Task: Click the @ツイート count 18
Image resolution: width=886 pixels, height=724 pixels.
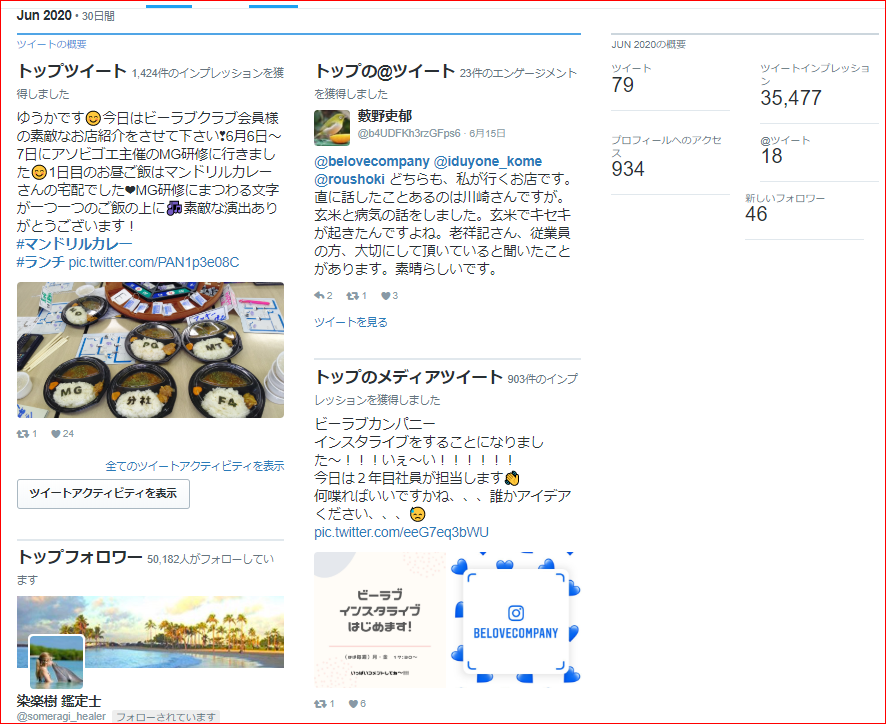Action: (771, 156)
